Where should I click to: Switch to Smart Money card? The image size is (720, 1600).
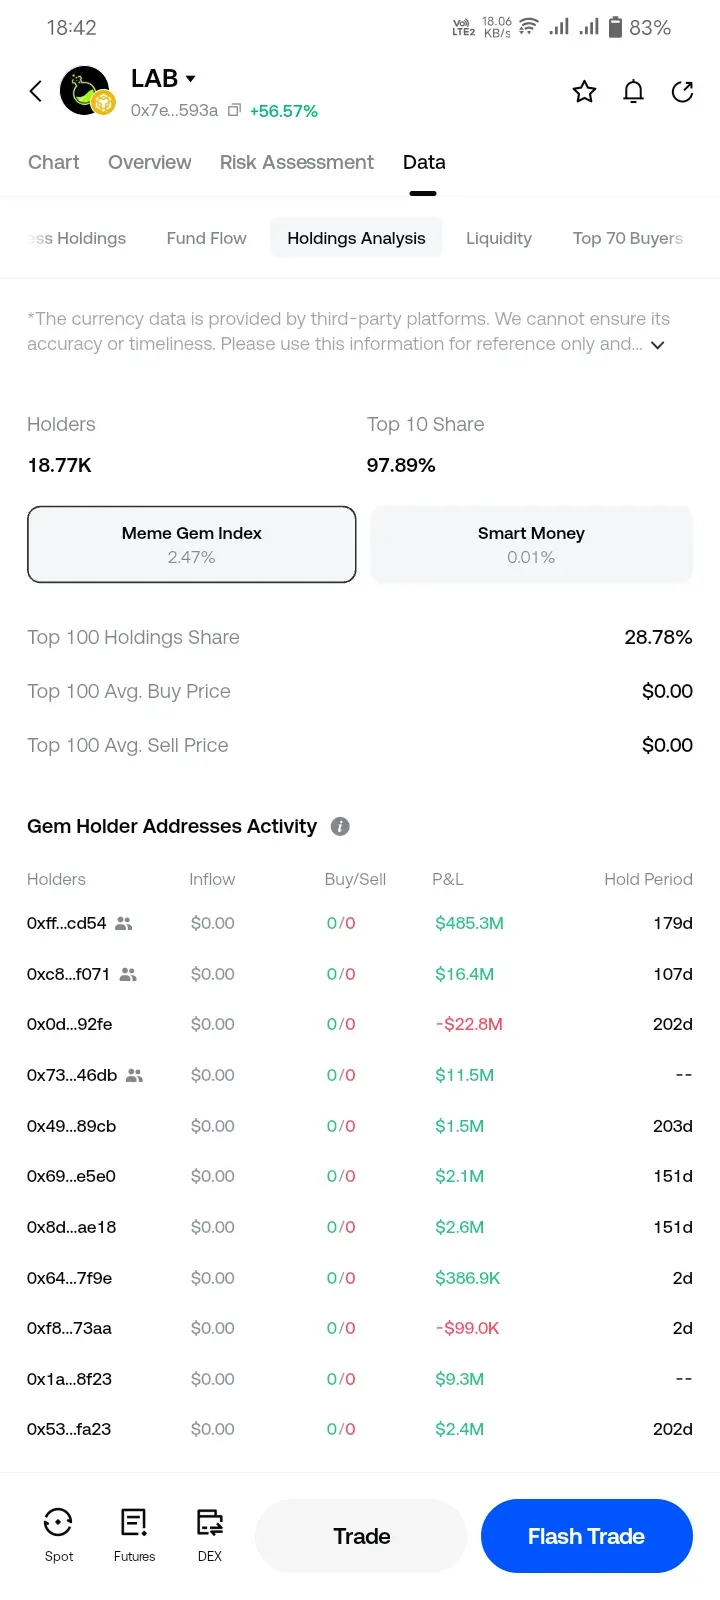pos(531,544)
